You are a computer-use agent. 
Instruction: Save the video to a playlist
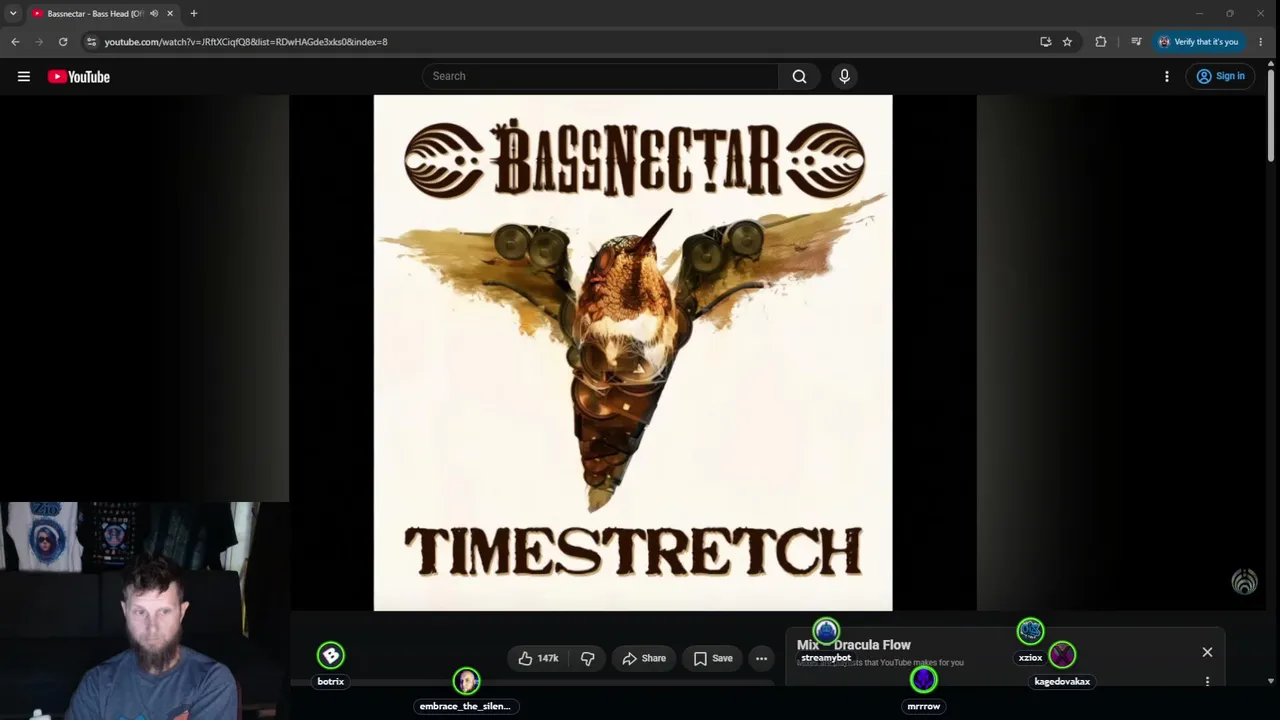pos(713,658)
